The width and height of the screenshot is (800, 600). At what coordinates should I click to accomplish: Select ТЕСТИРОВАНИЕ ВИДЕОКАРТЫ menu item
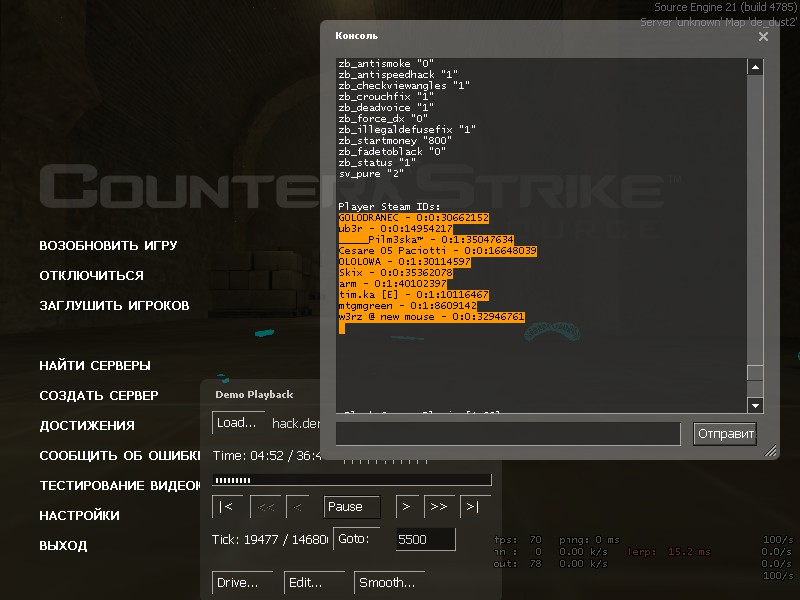120,485
